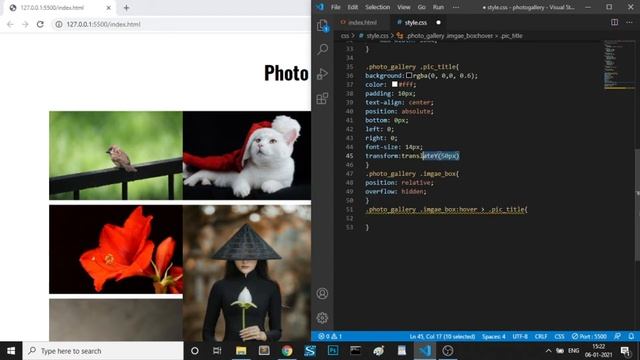Click .pic_title in the breadcrumb

coord(512,36)
